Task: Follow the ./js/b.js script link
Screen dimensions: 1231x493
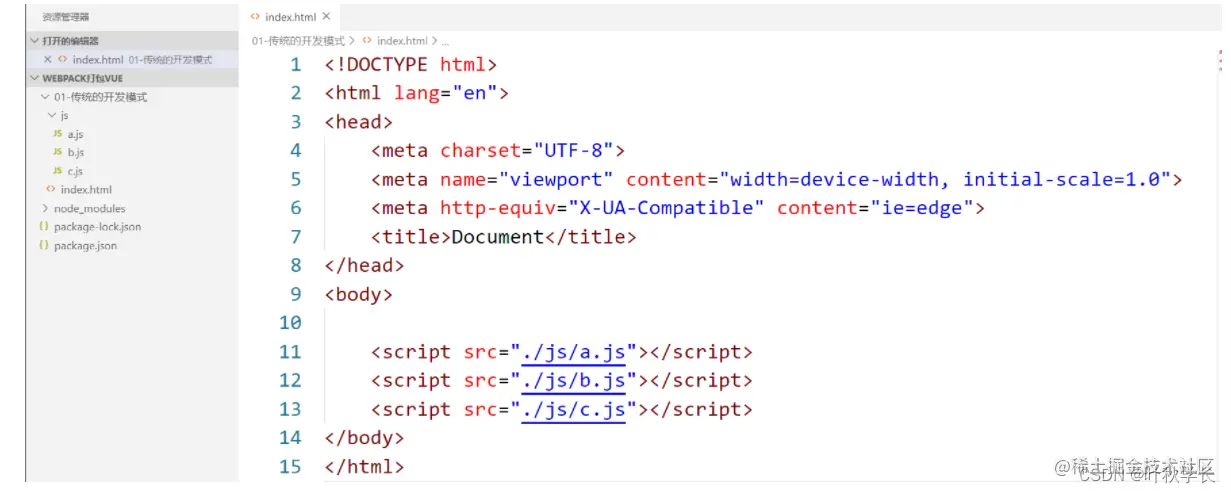Action: point(573,381)
